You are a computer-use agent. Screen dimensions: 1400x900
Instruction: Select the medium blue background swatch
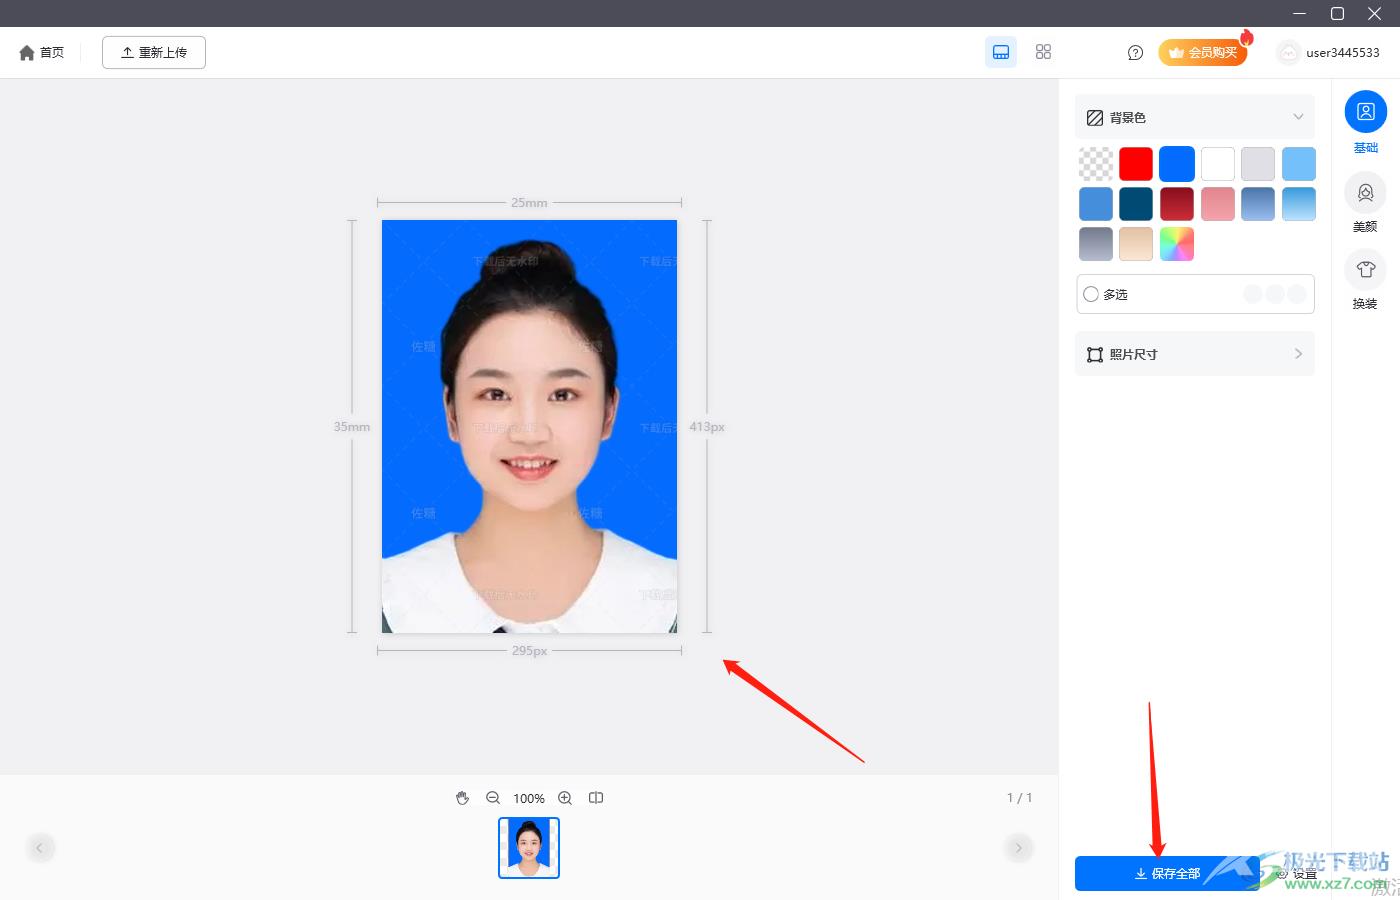(1096, 204)
